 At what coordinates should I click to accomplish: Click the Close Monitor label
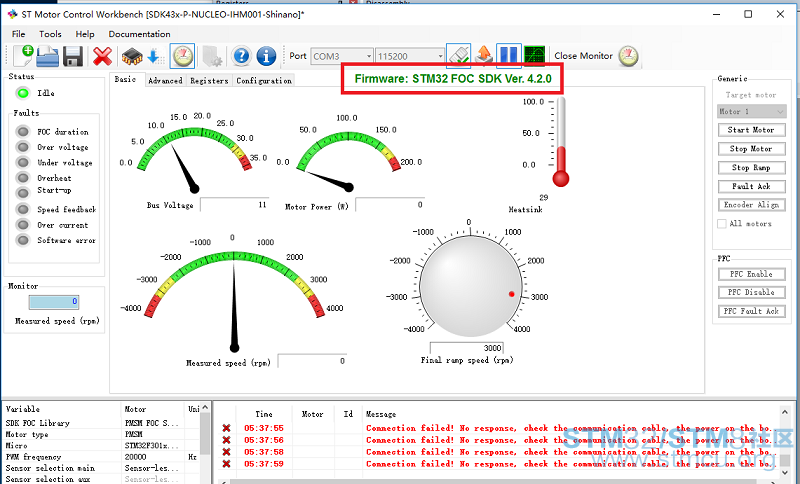click(583, 56)
